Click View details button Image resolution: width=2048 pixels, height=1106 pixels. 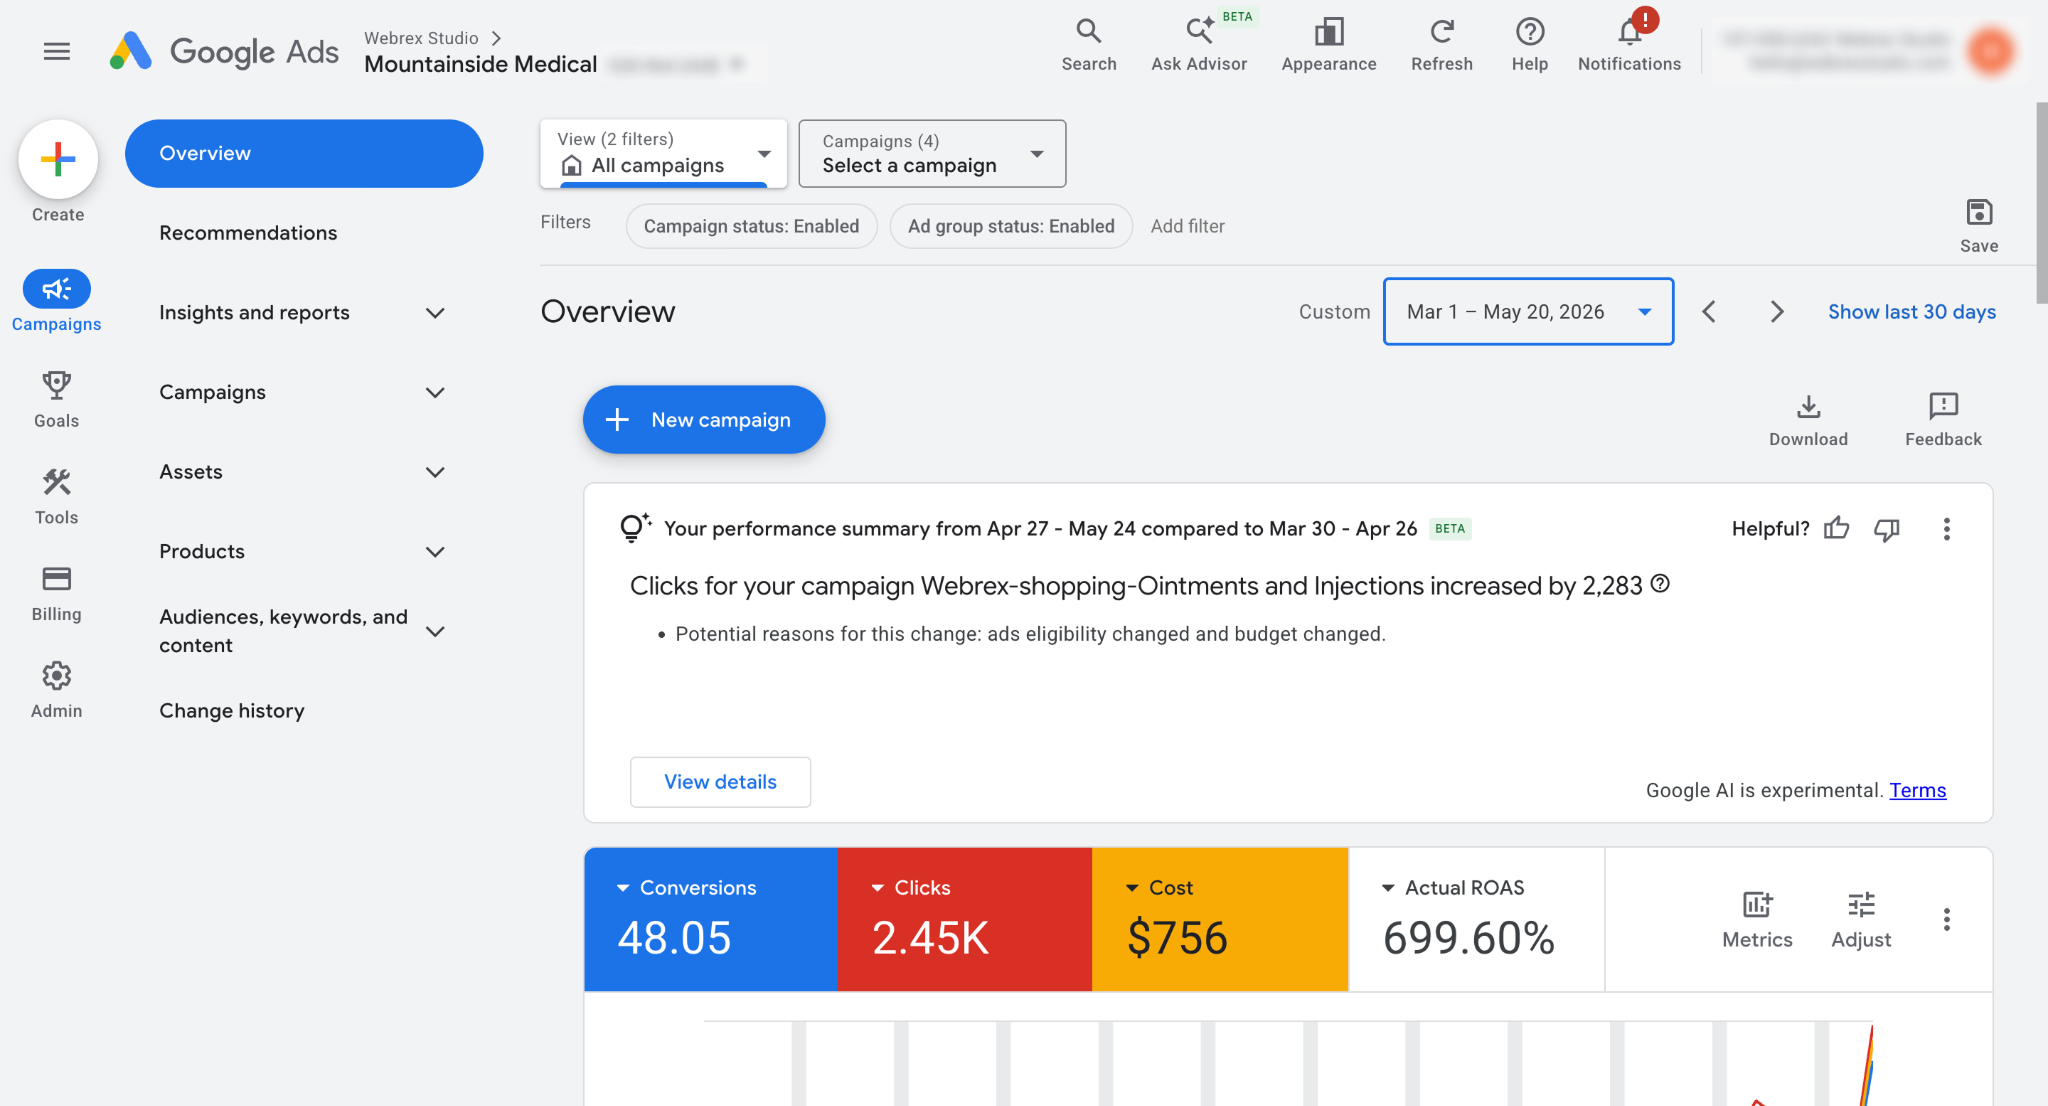(x=720, y=782)
